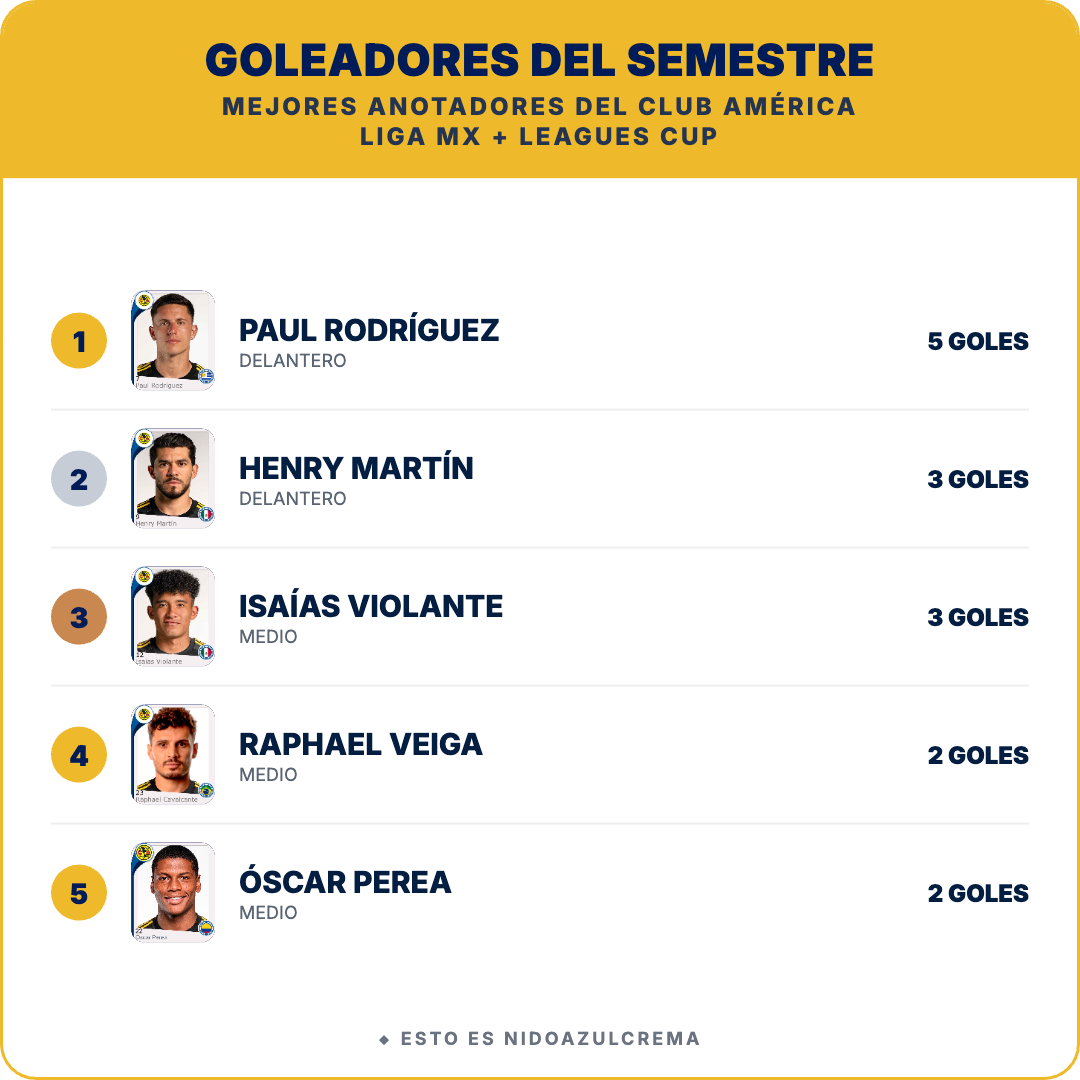Viewport: 1080px width, 1080px height.
Task: Click the gold rank 1 badge
Action: [x=79, y=341]
